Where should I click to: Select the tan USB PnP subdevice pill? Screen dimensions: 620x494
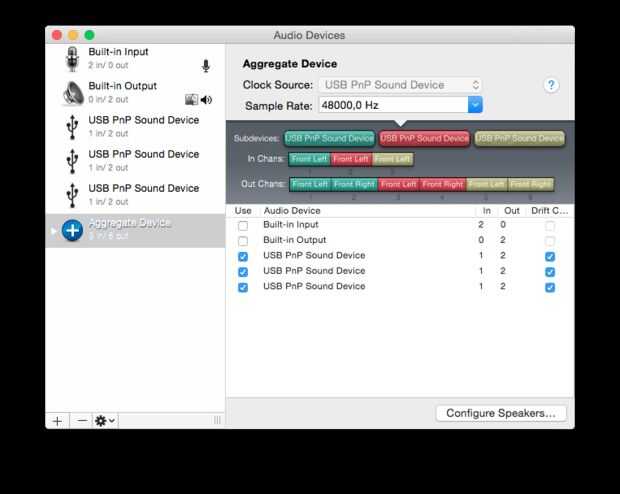[520, 138]
